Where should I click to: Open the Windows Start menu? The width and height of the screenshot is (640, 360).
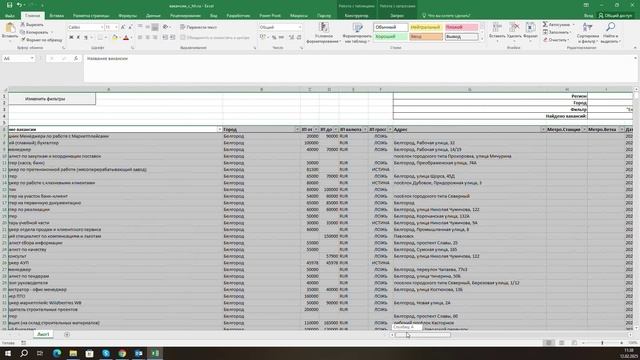click(8, 353)
